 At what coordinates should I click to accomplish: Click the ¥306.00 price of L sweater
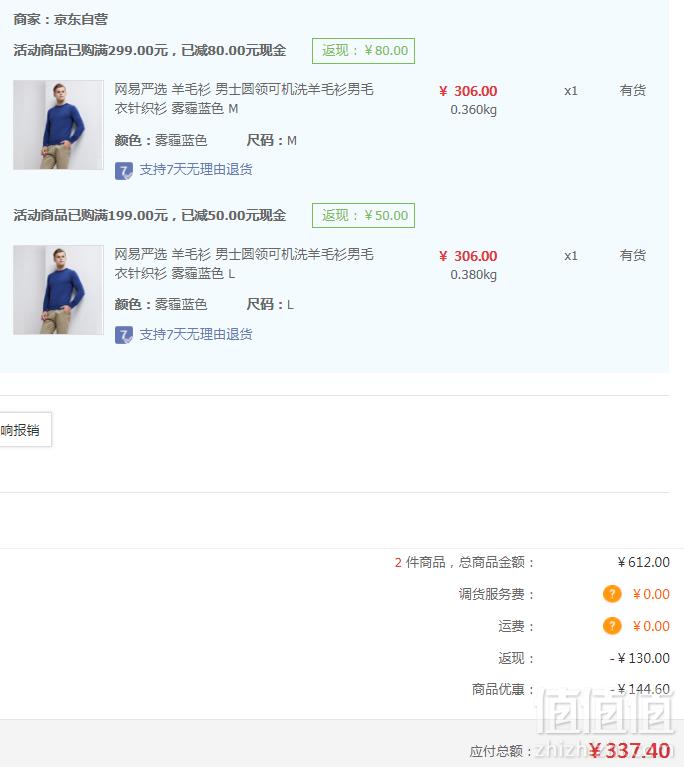[468, 256]
